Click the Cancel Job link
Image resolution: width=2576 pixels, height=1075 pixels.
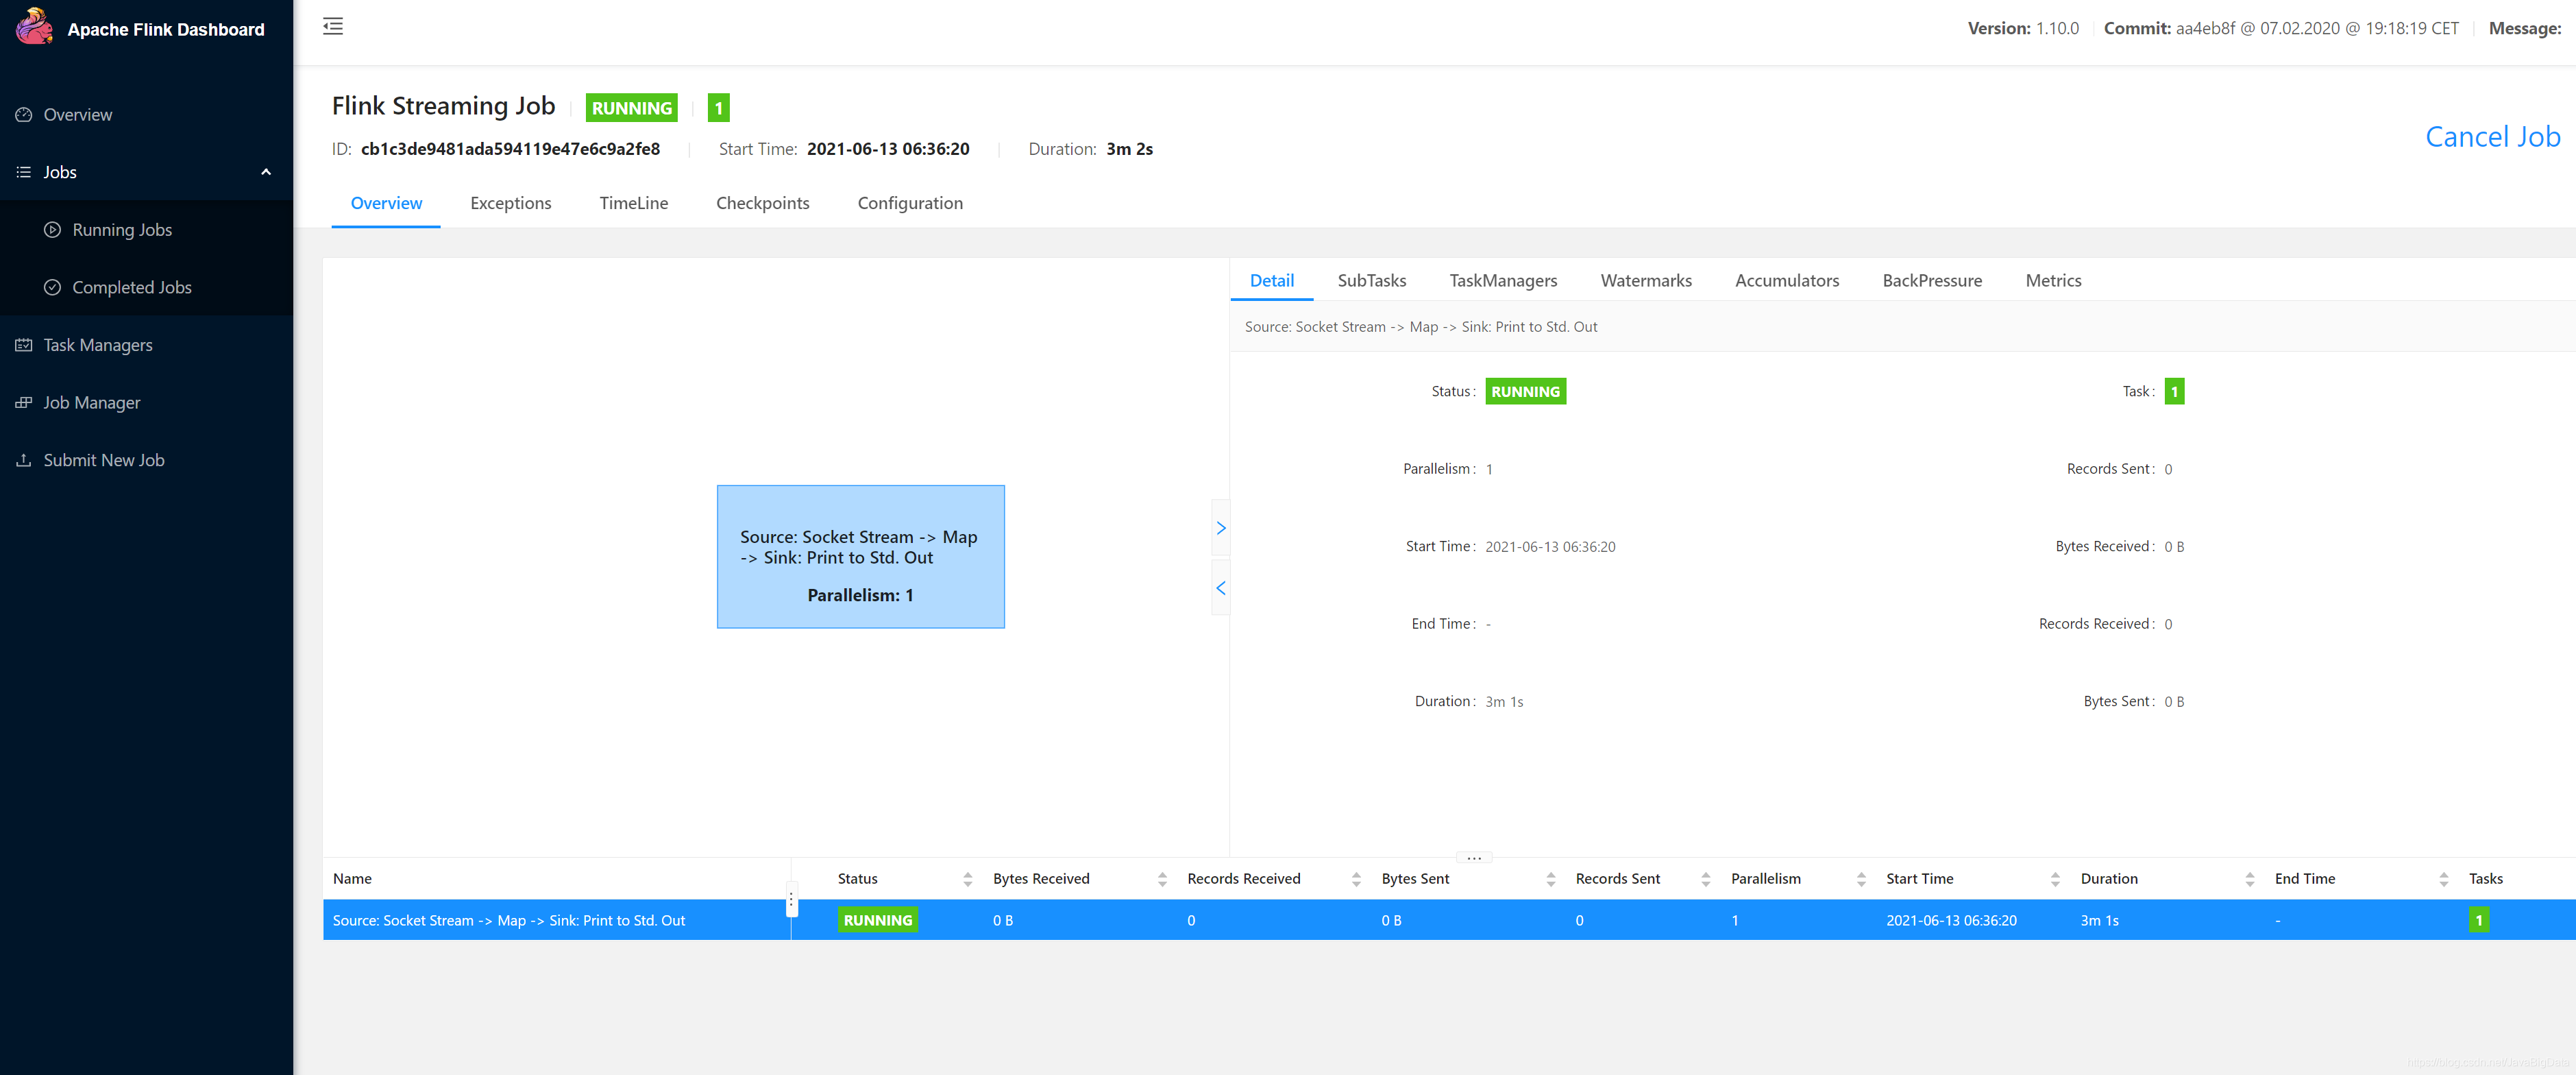[x=2492, y=137]
